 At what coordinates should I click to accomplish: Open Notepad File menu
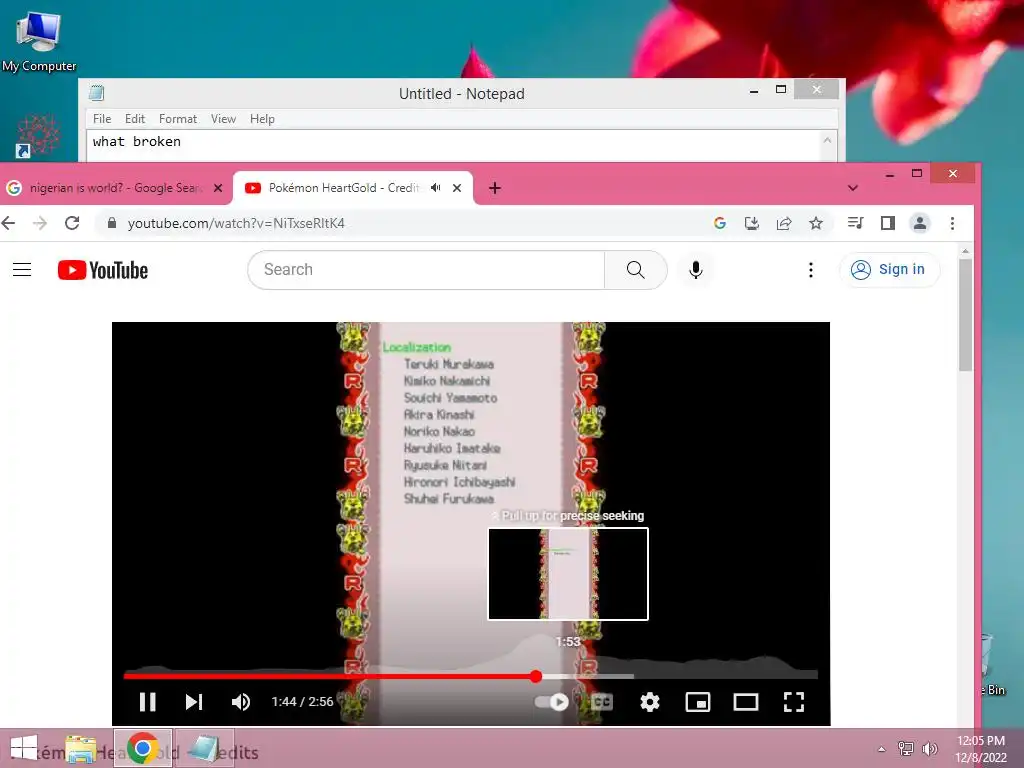coord(102,119)
